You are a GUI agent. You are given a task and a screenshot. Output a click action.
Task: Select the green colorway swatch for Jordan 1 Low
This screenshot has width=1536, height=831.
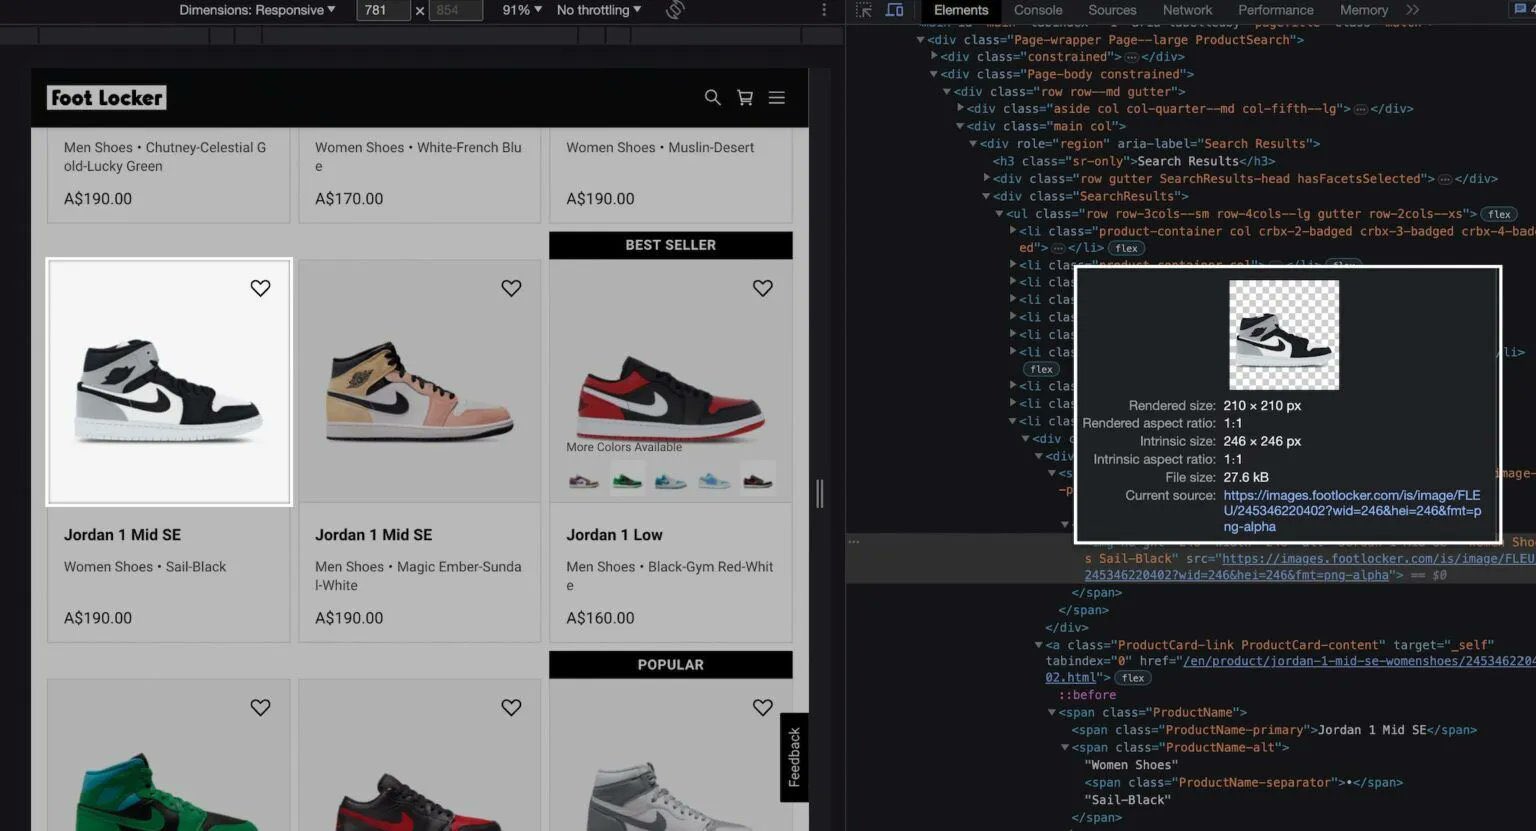(x=627, y=480)
